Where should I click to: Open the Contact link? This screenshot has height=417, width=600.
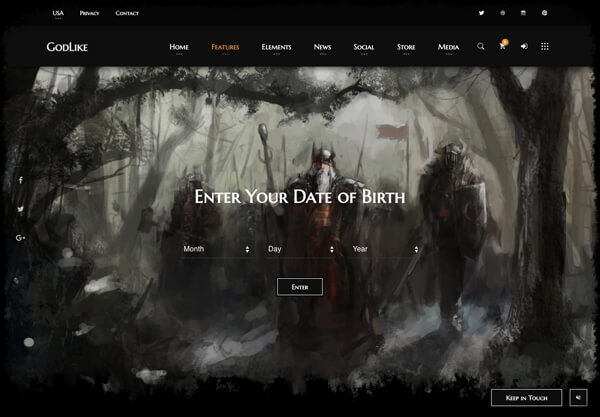point(127,13)
